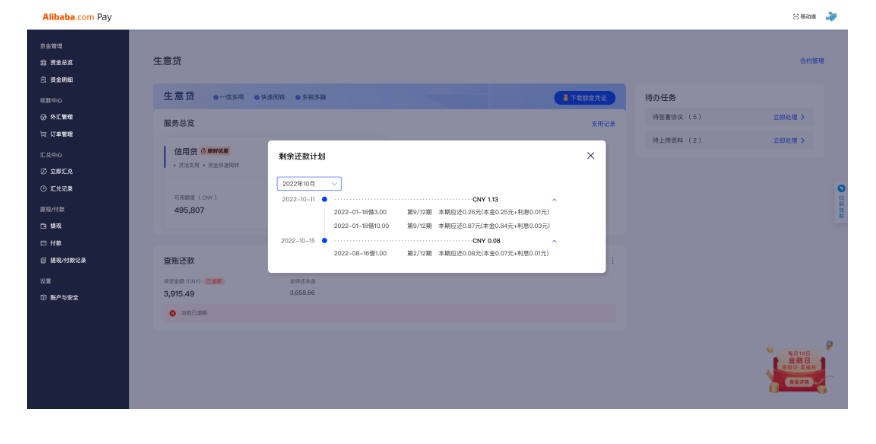Open 资金总览 in the sidebar

[61, 63]
